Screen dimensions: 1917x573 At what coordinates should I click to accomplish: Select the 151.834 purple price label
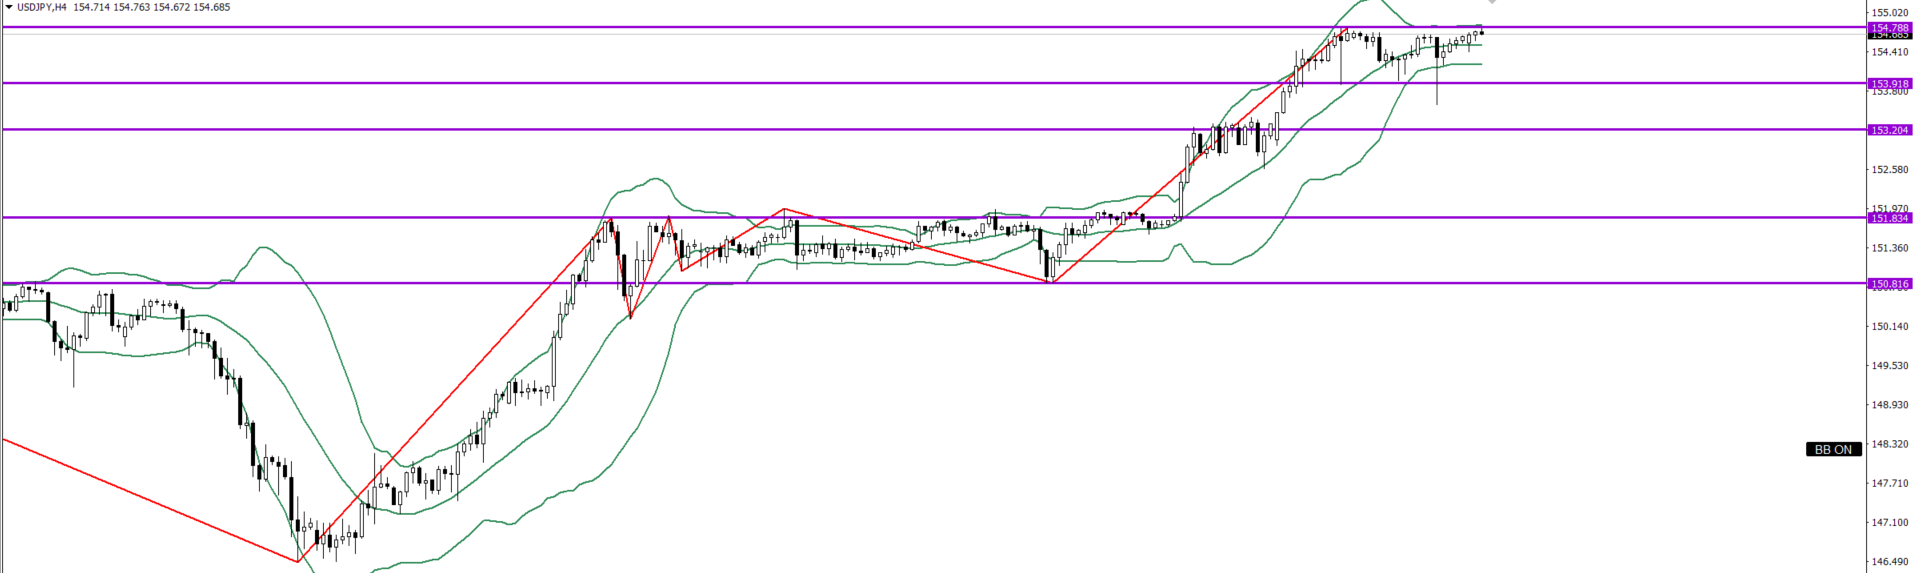(1890, 218)
